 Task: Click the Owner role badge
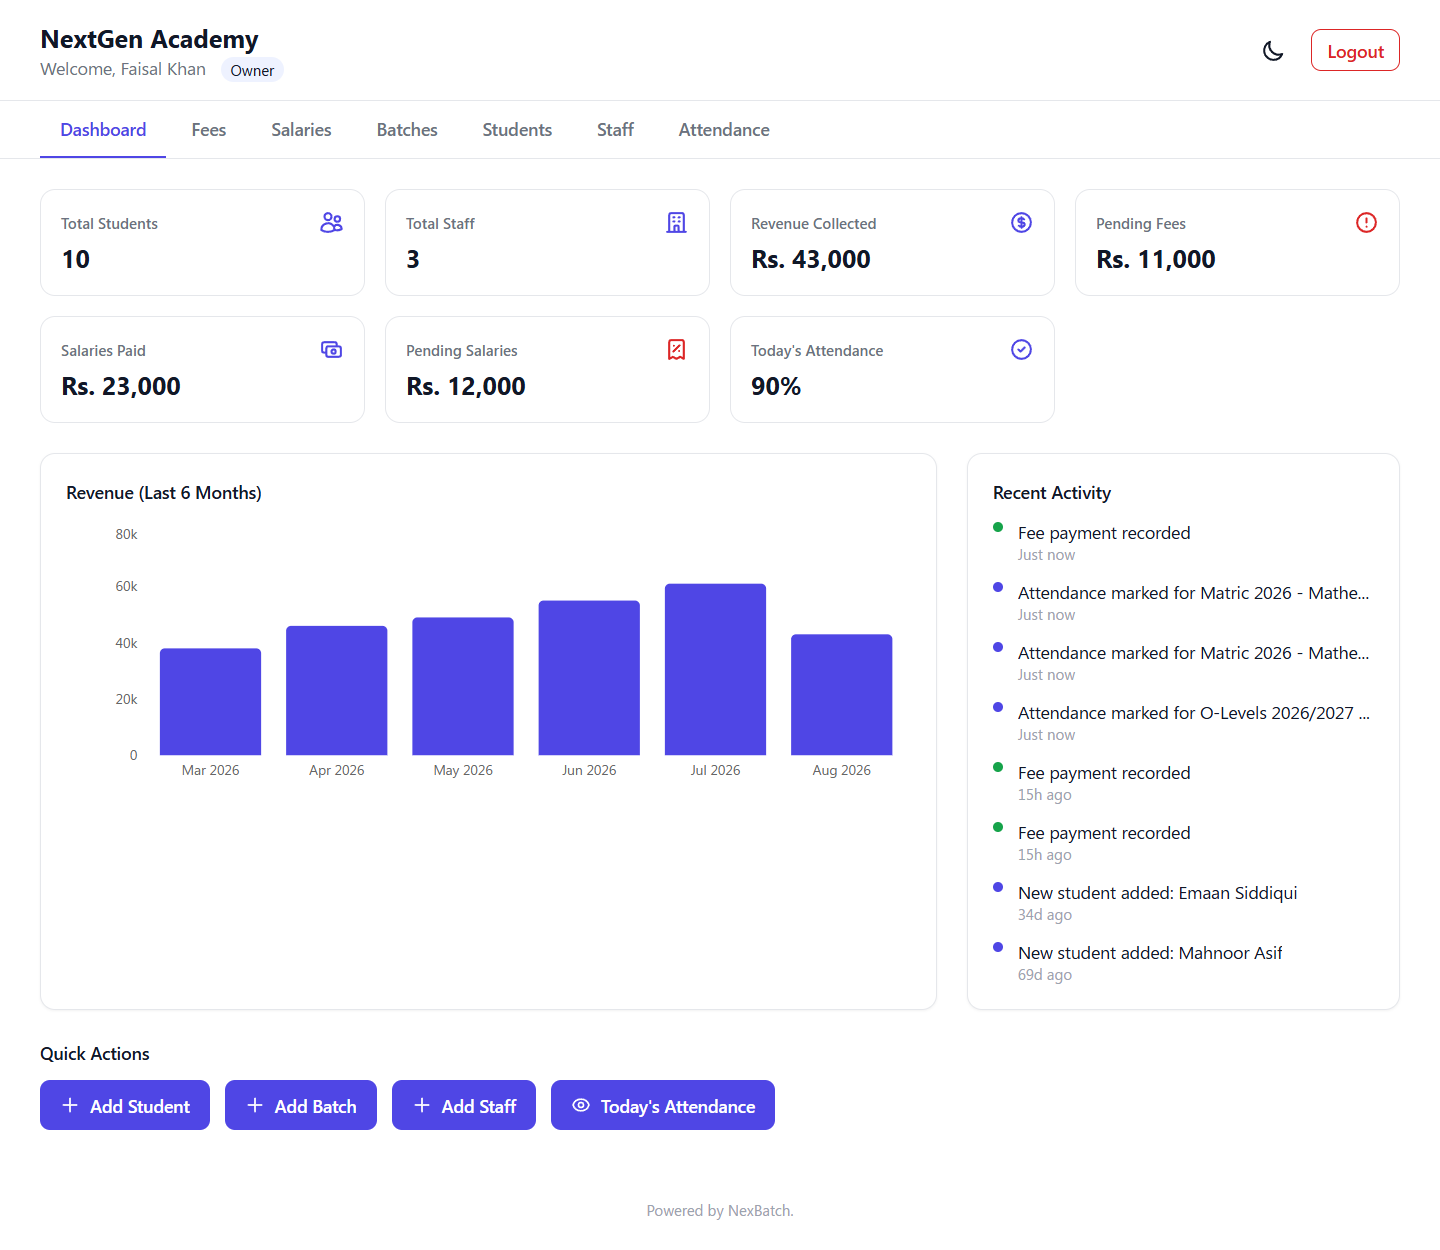(252, 70)
